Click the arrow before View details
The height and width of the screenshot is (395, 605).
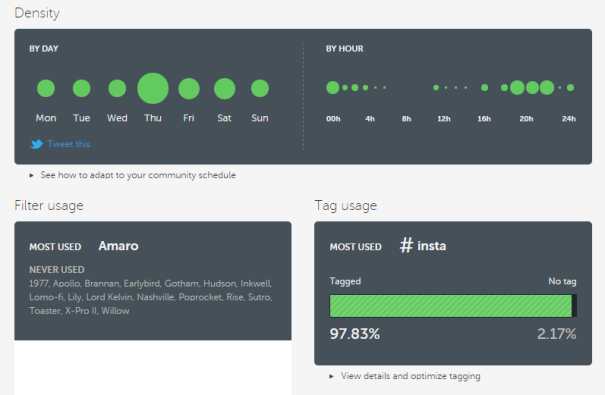[331, 376]
